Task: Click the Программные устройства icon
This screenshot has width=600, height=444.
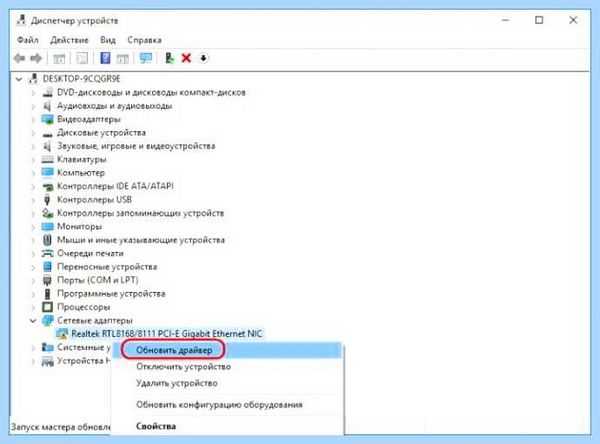Action: (x=47, y=294)
